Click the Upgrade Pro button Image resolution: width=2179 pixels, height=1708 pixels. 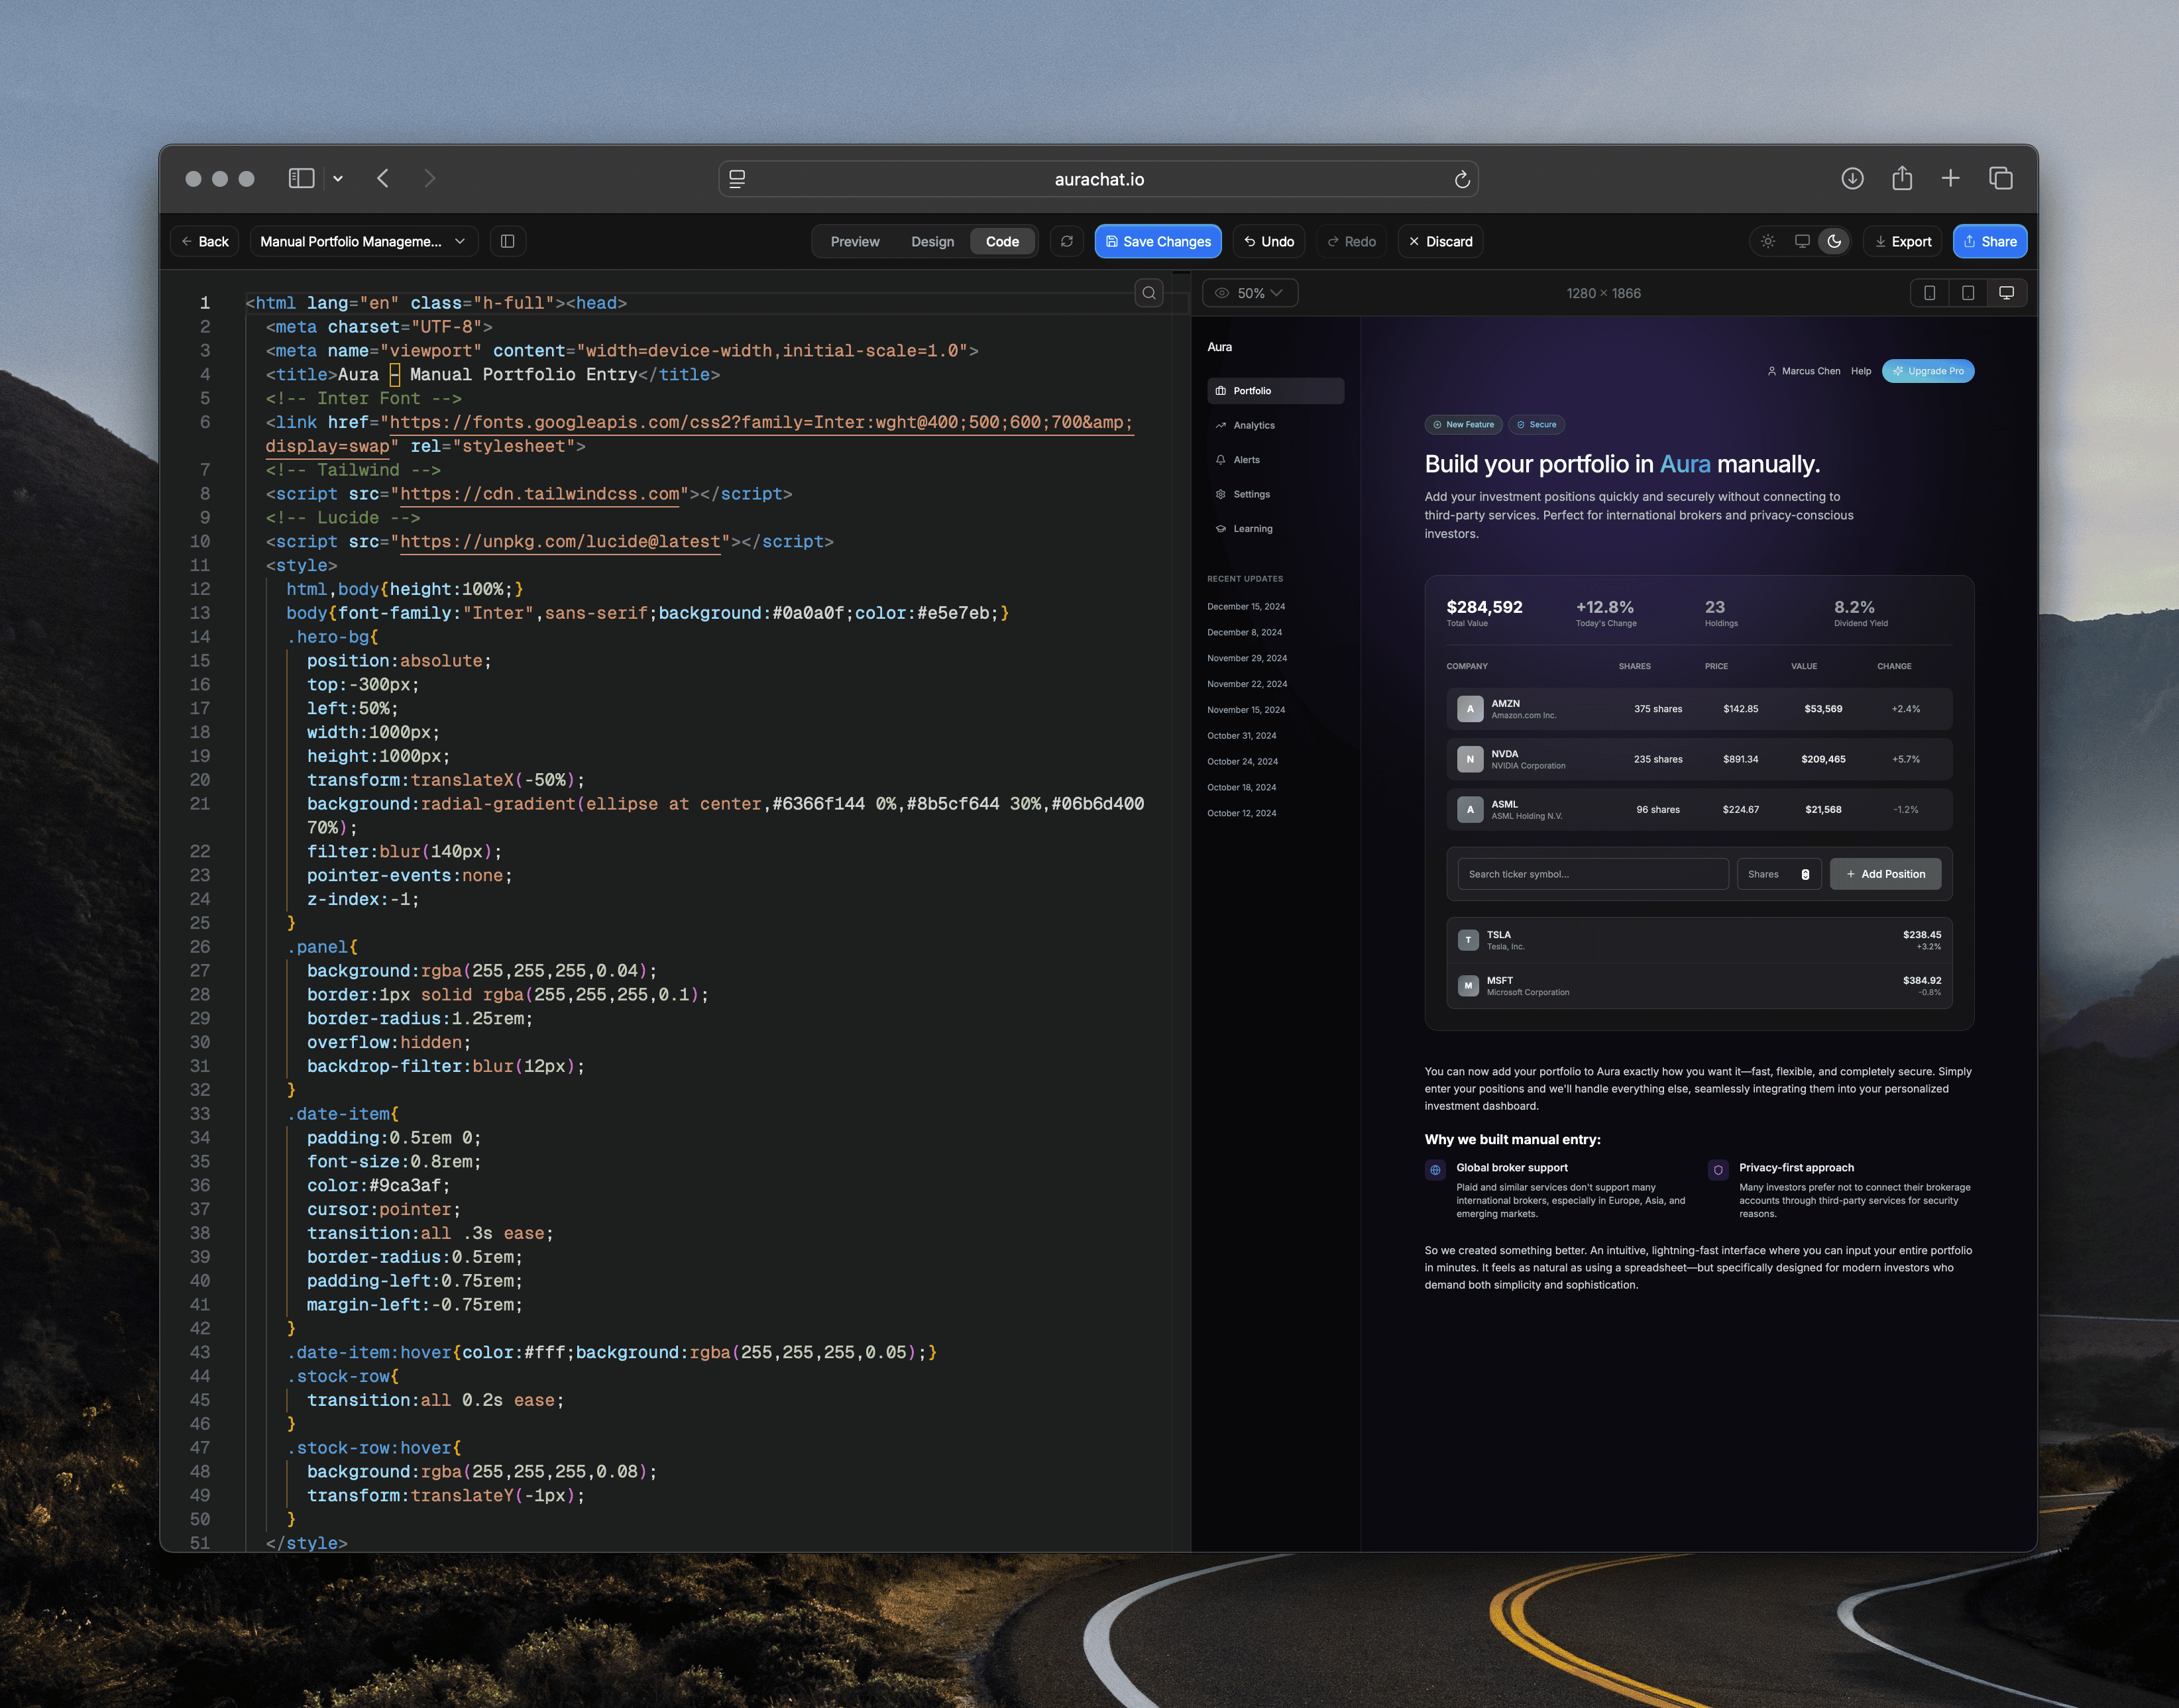point(1928,371)
